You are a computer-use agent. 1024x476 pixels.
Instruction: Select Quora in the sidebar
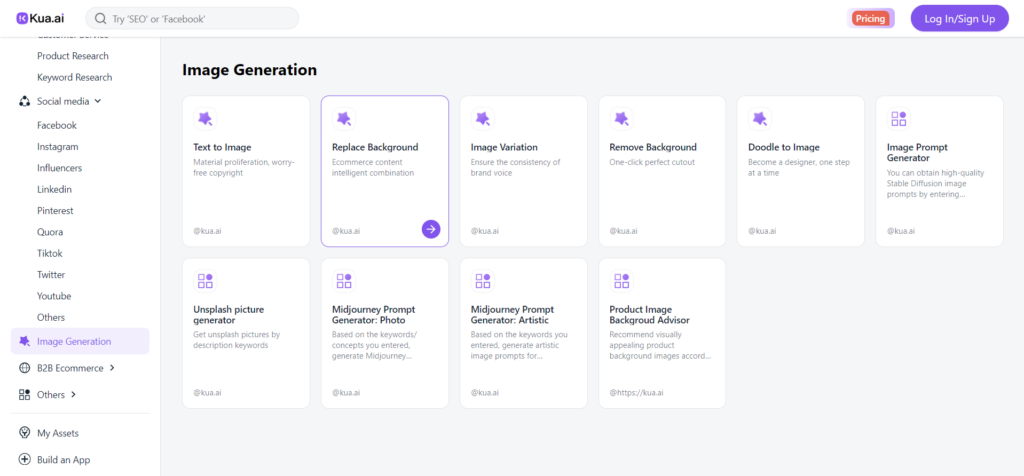click(x=50, y=232)
